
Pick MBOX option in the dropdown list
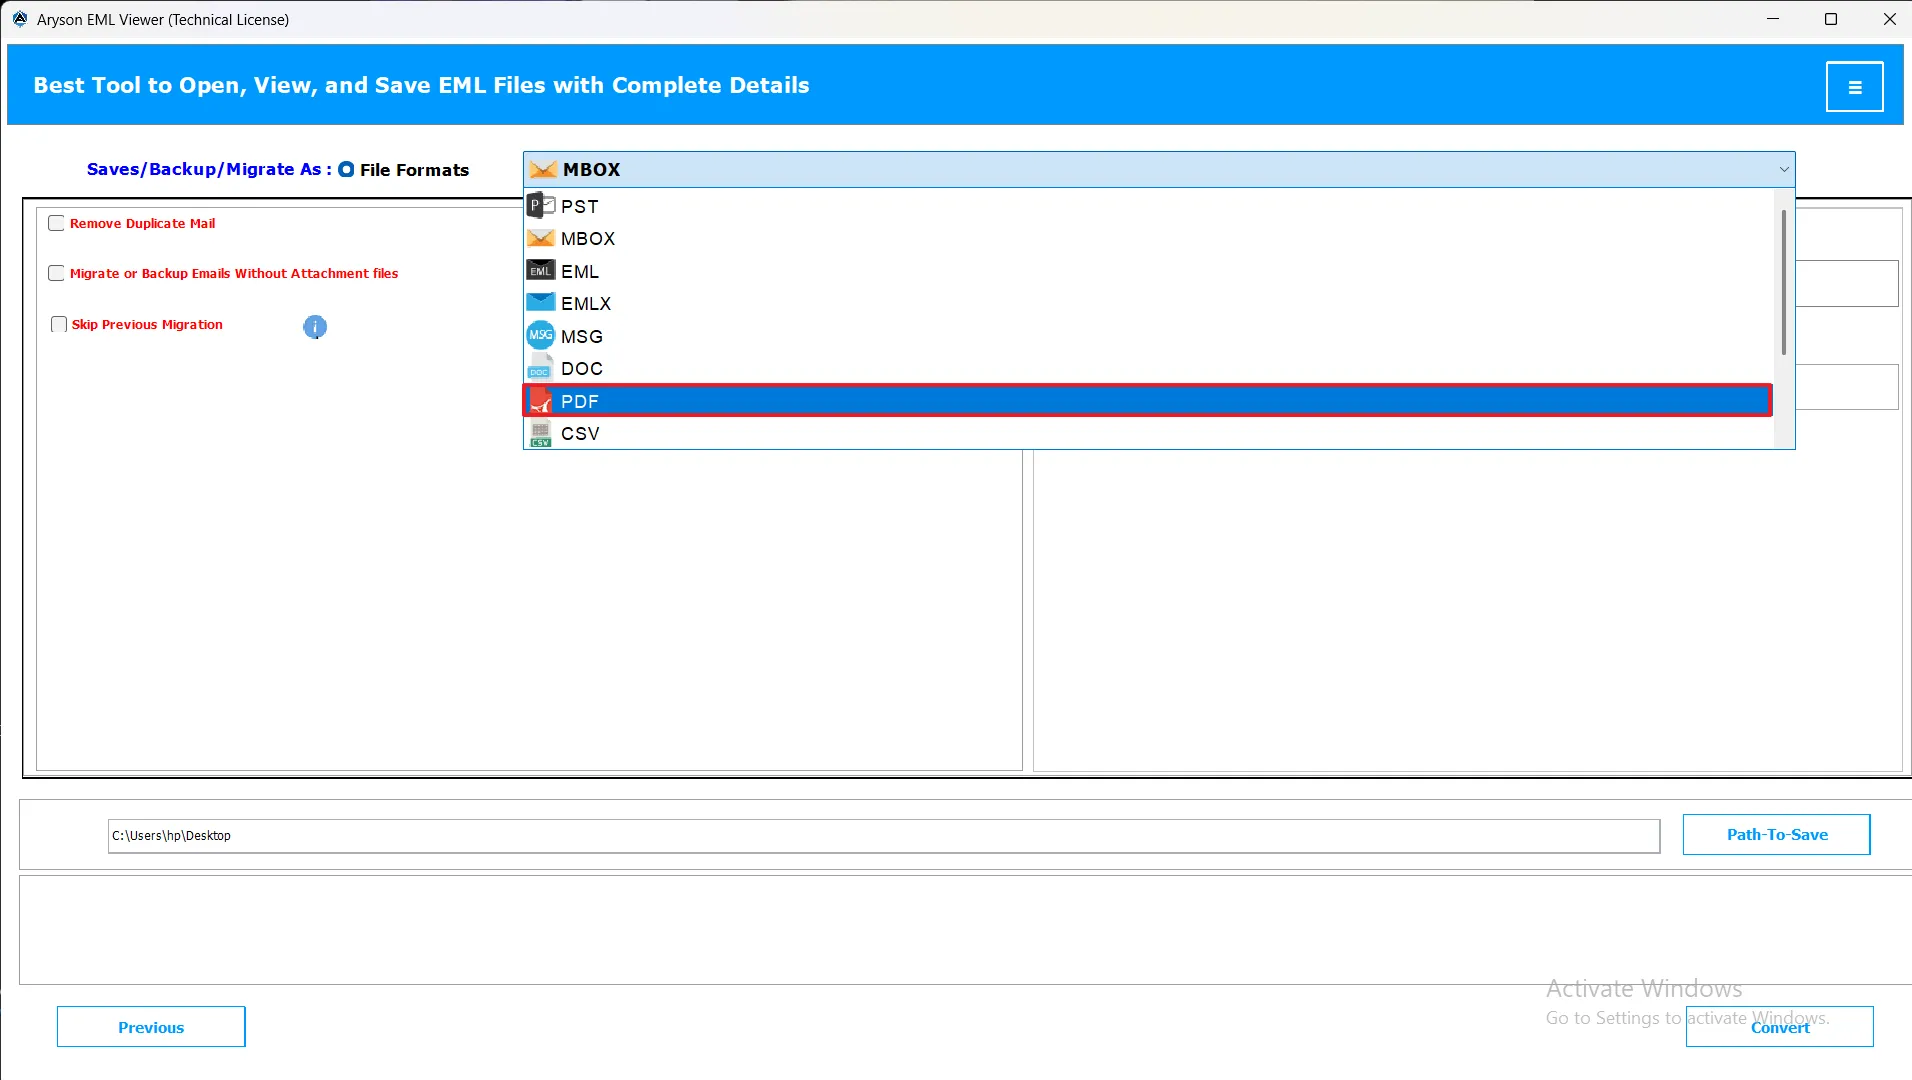pos(588,239)
